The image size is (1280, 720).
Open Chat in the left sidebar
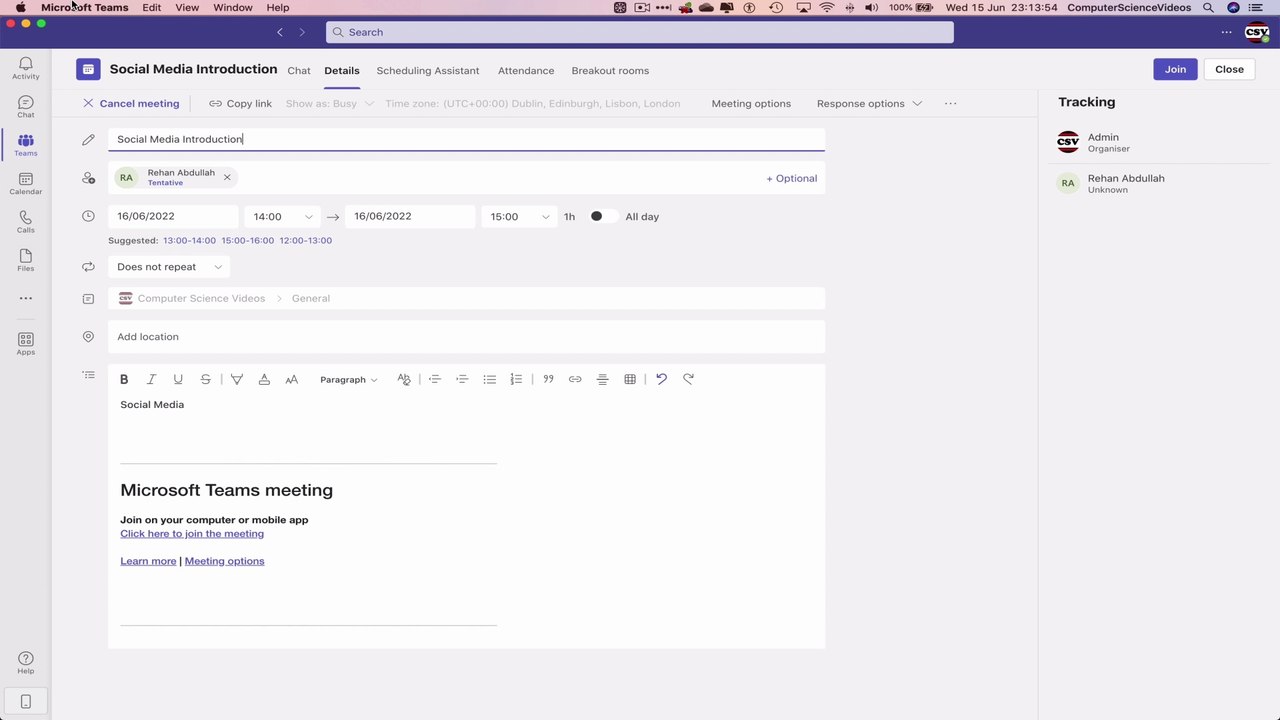coord(26,107)
